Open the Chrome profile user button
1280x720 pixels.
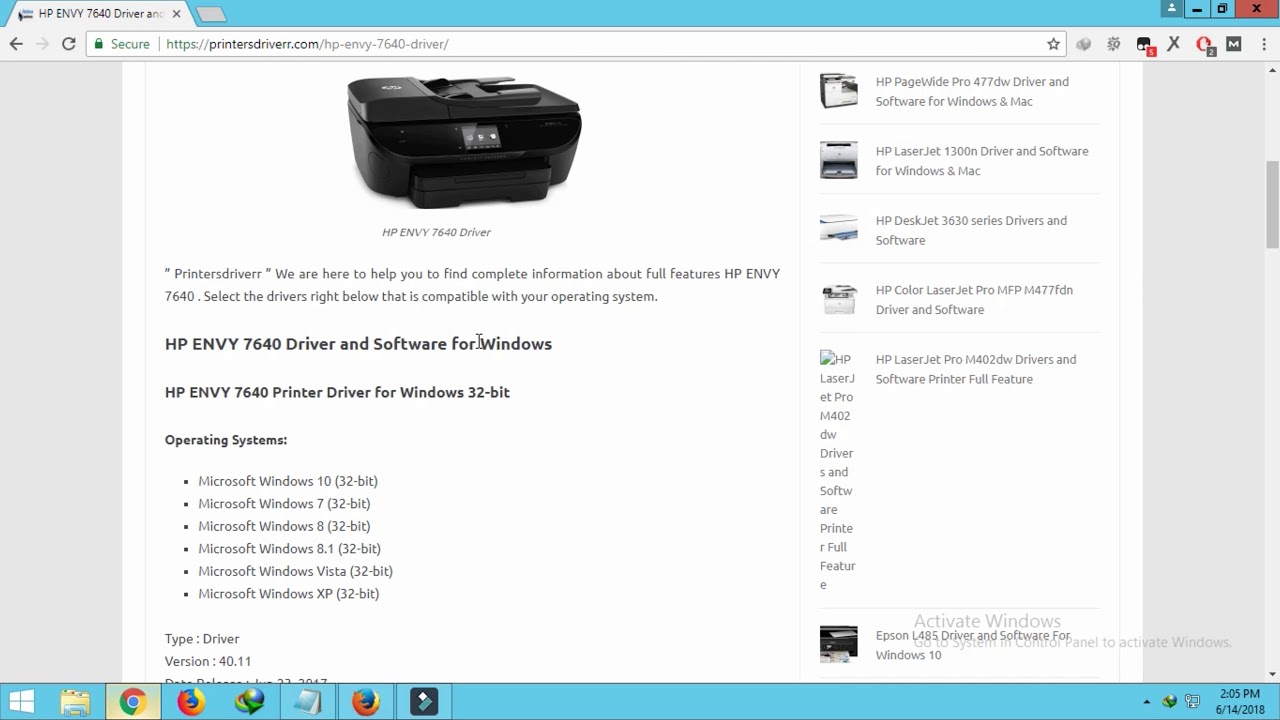[x=1172, y=9]
